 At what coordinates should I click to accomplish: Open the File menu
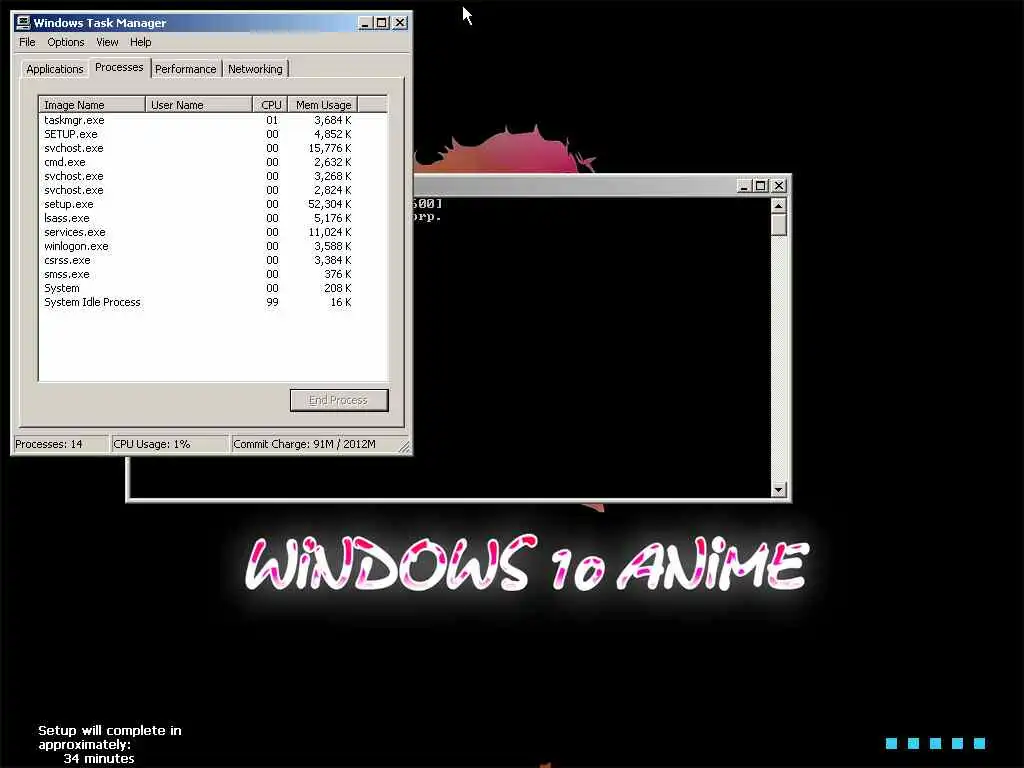click(x=27, y=42)
